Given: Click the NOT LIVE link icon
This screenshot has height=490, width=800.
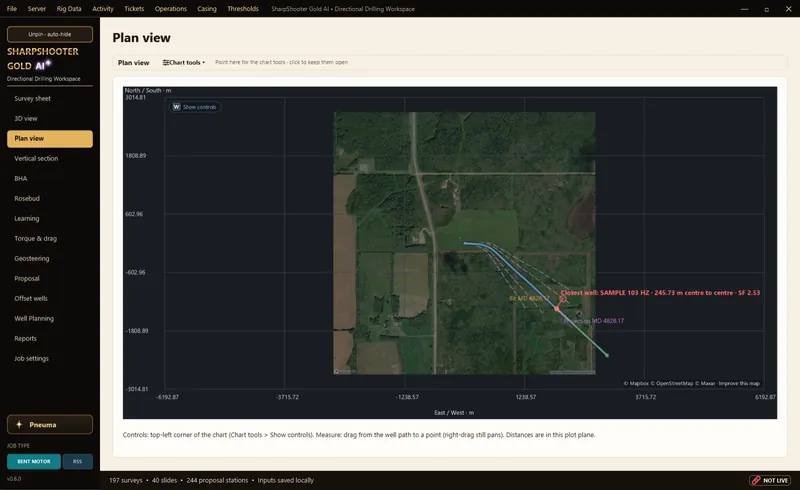Looking at the screenshot, I should pyautogui.click(x=756, y=480).
